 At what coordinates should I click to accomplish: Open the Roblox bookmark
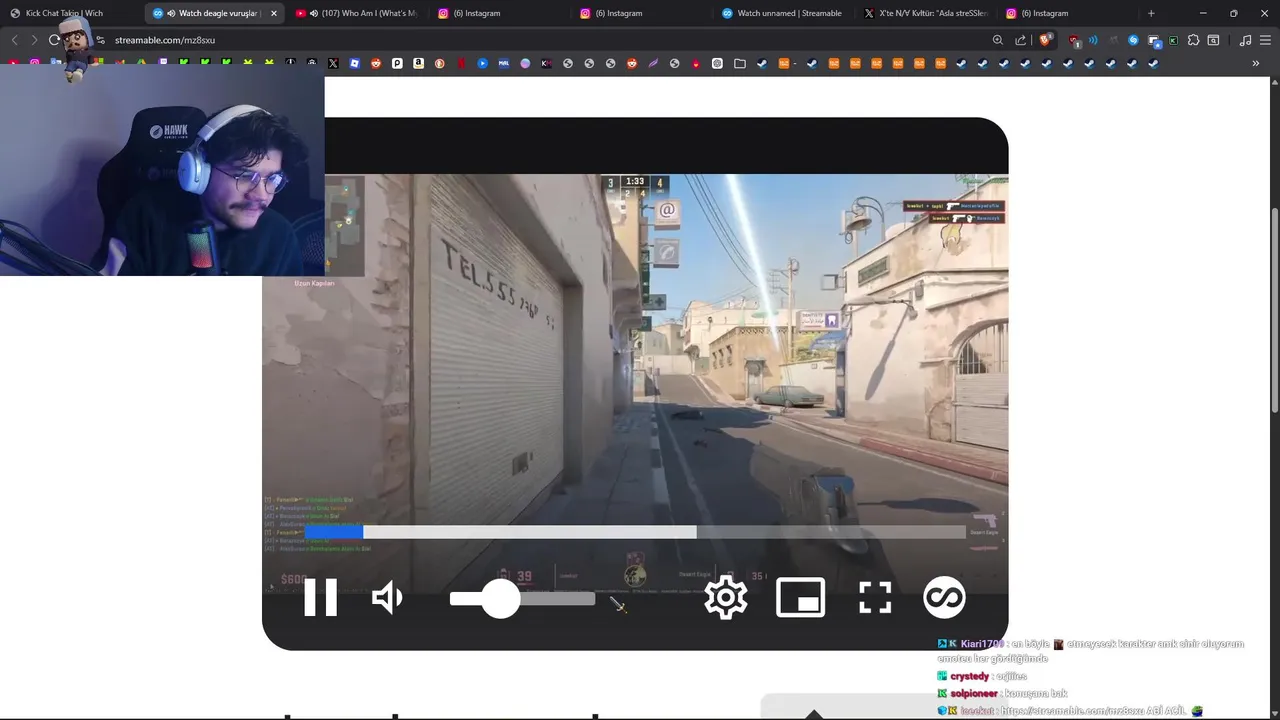point(355,63)
